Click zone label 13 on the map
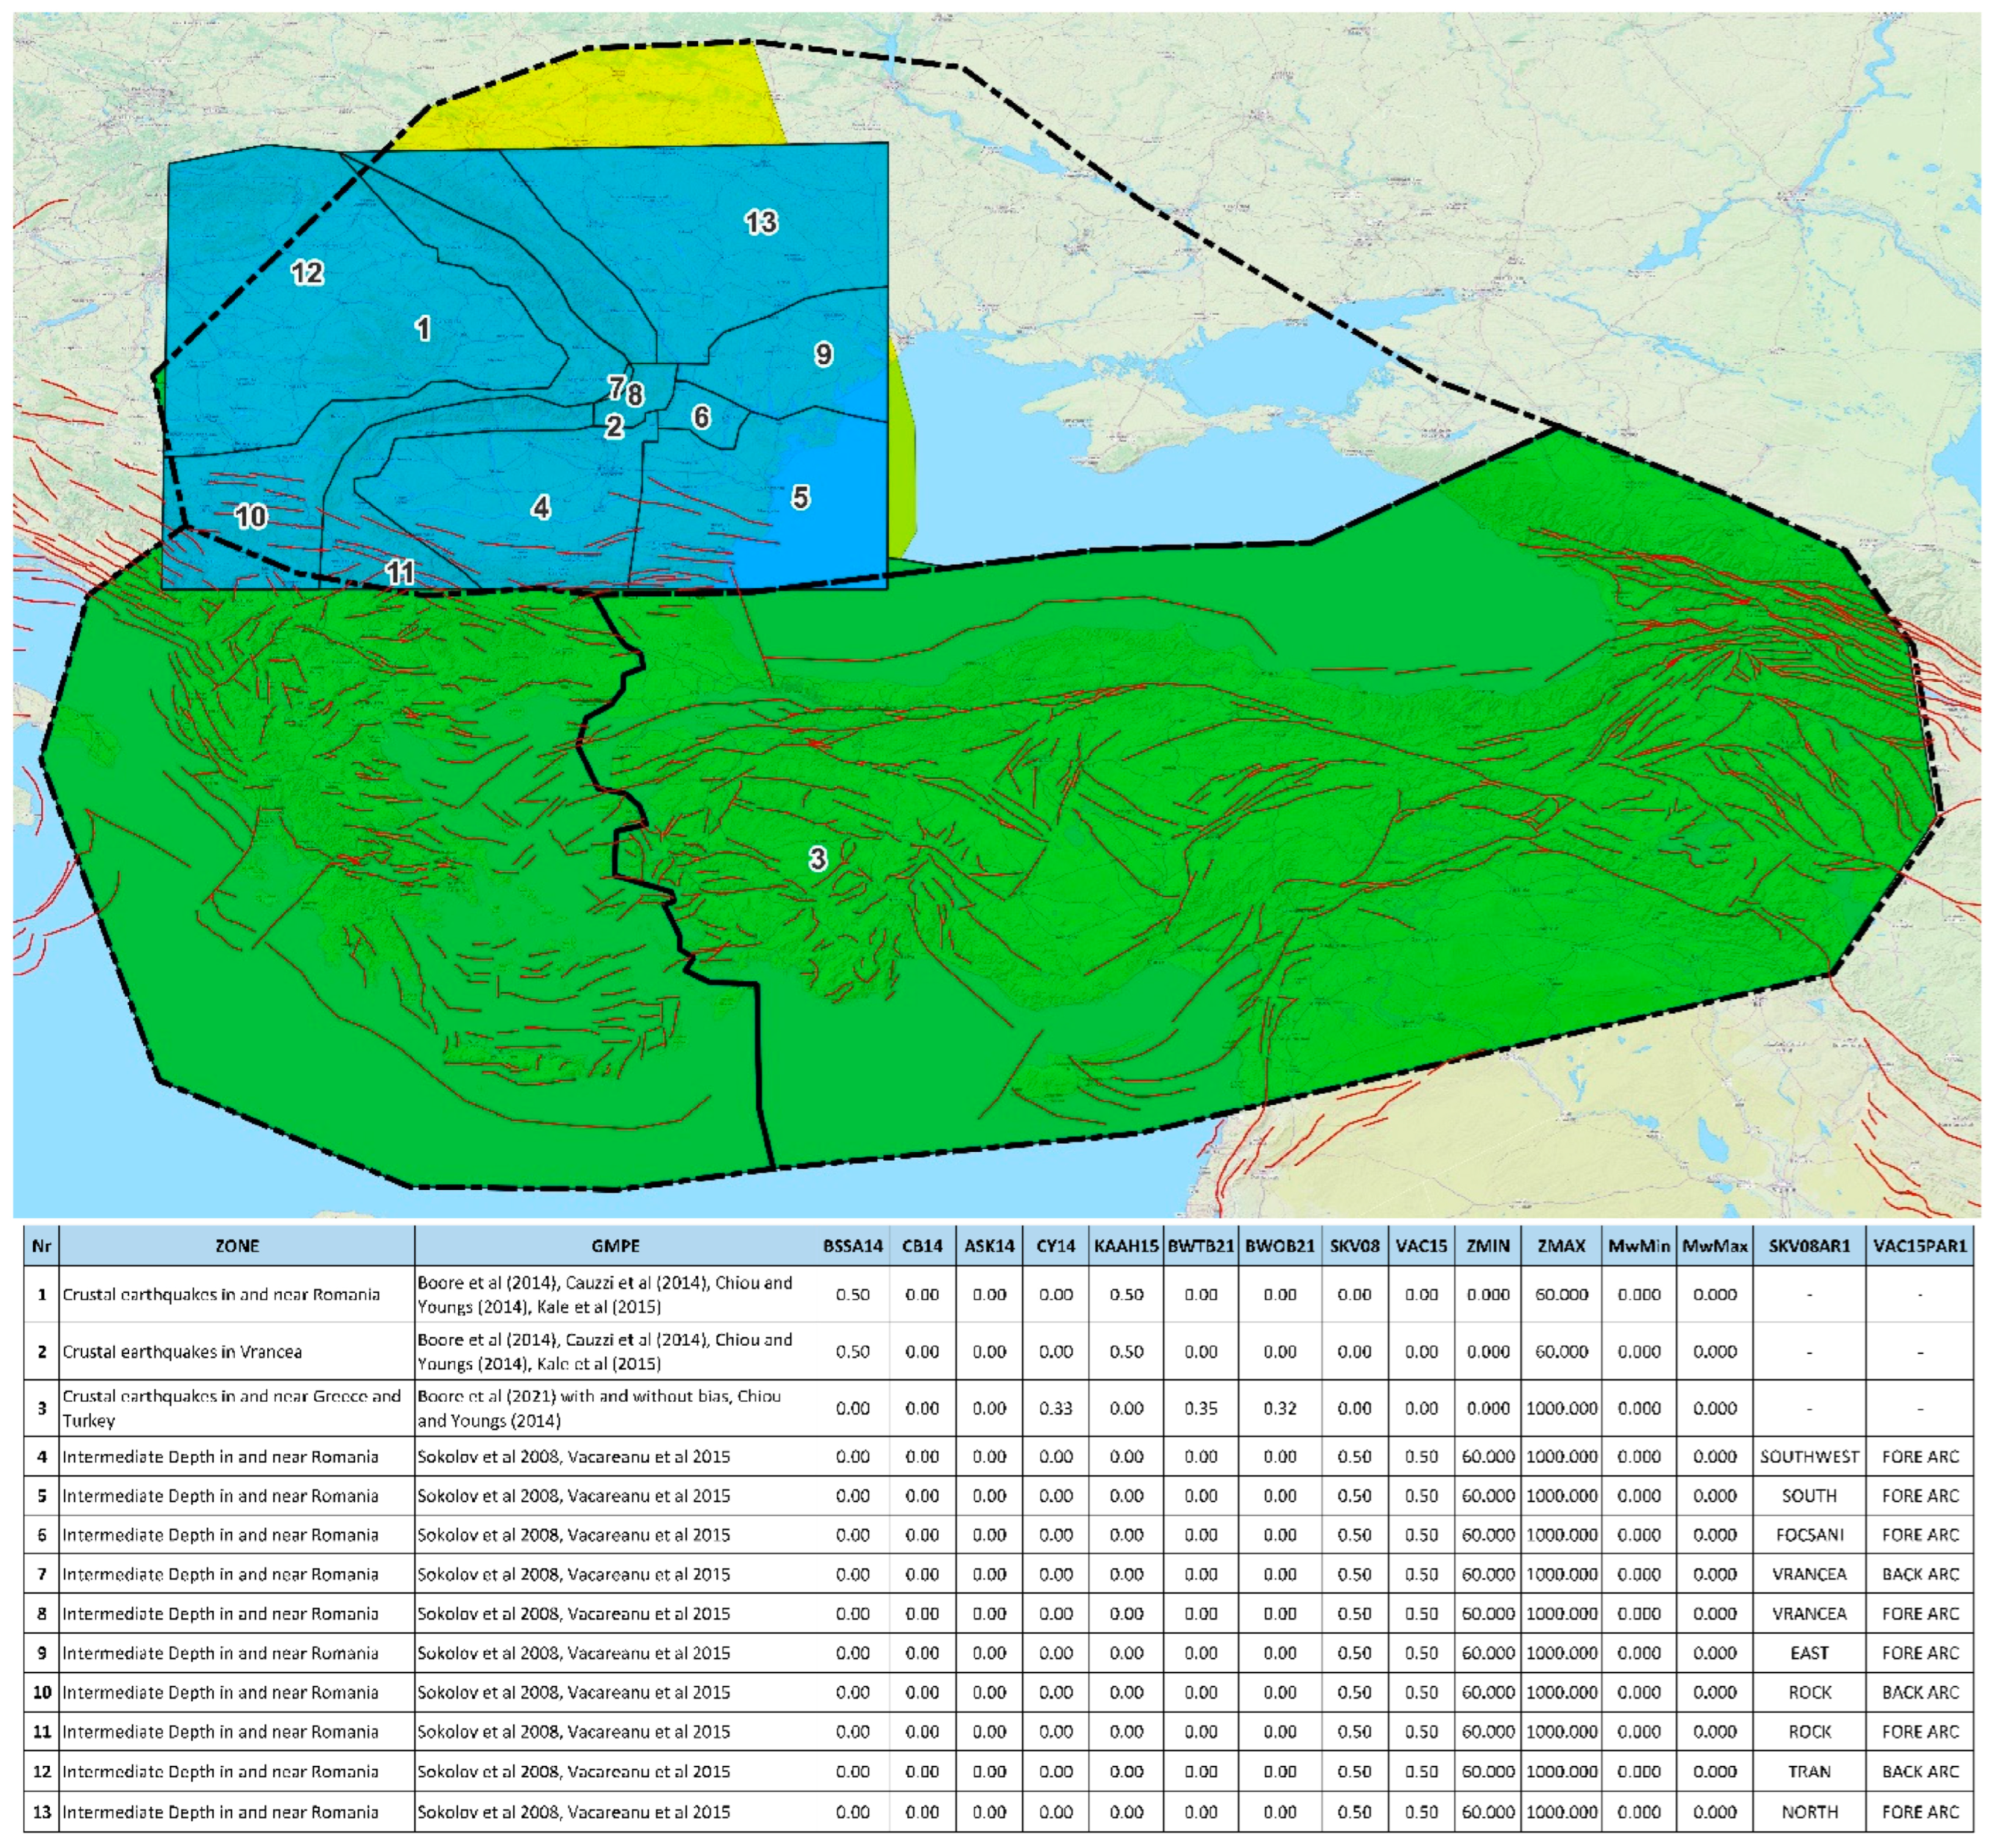The height and width of the screenshot is (1848, 1993). [x=760, y=222]
